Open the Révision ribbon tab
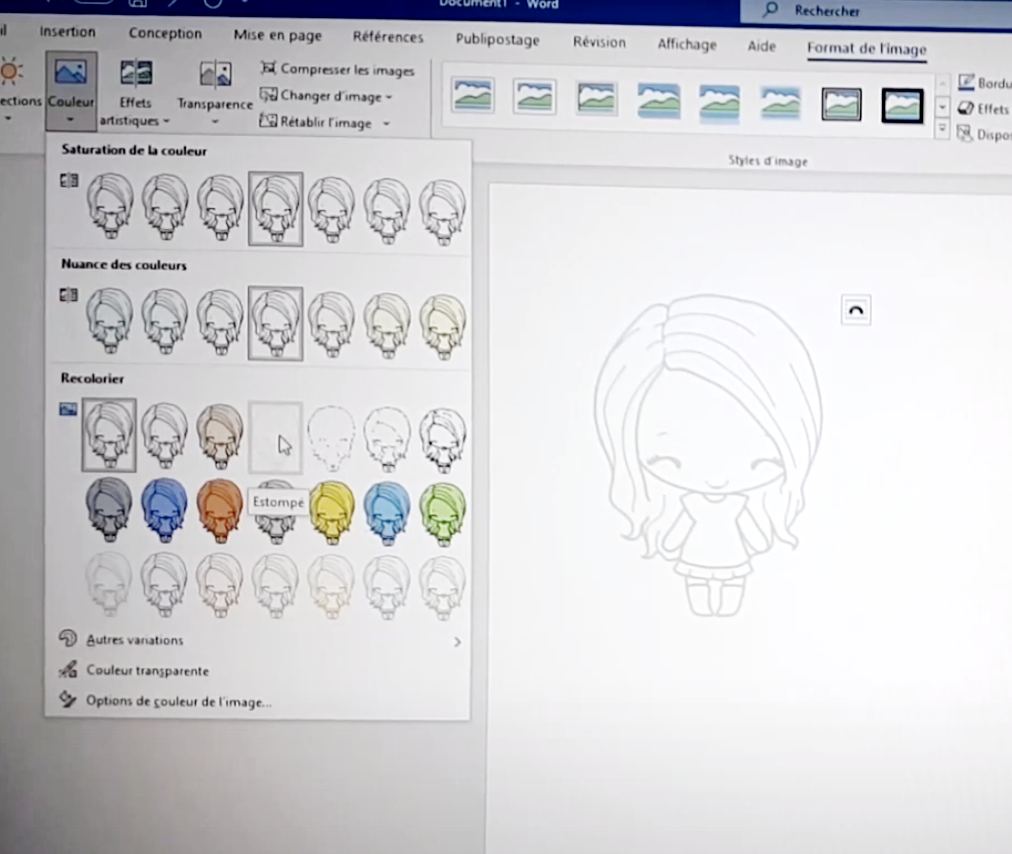This screenshot has width=1012, height=854. (x=598, y=42)
